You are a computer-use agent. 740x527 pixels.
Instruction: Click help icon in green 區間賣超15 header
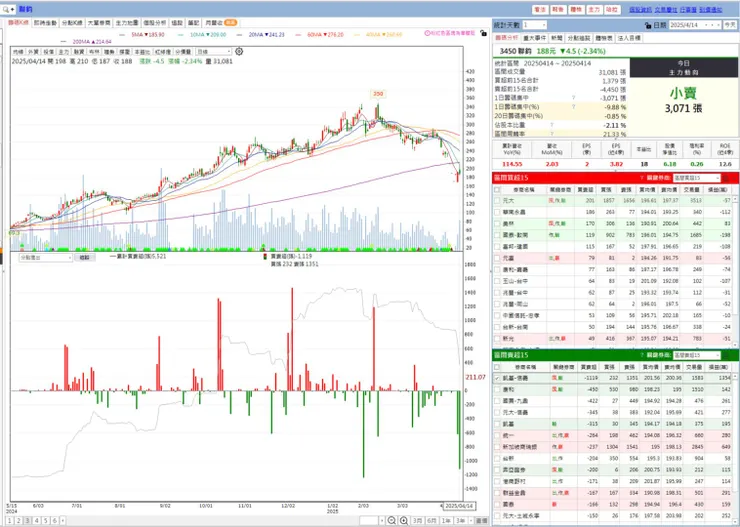point(642,355)
